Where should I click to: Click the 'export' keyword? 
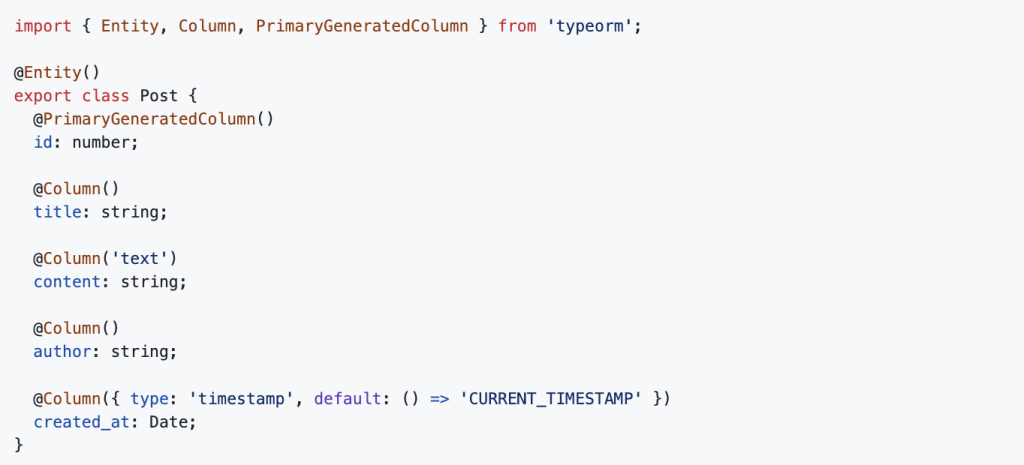point(42,95)
